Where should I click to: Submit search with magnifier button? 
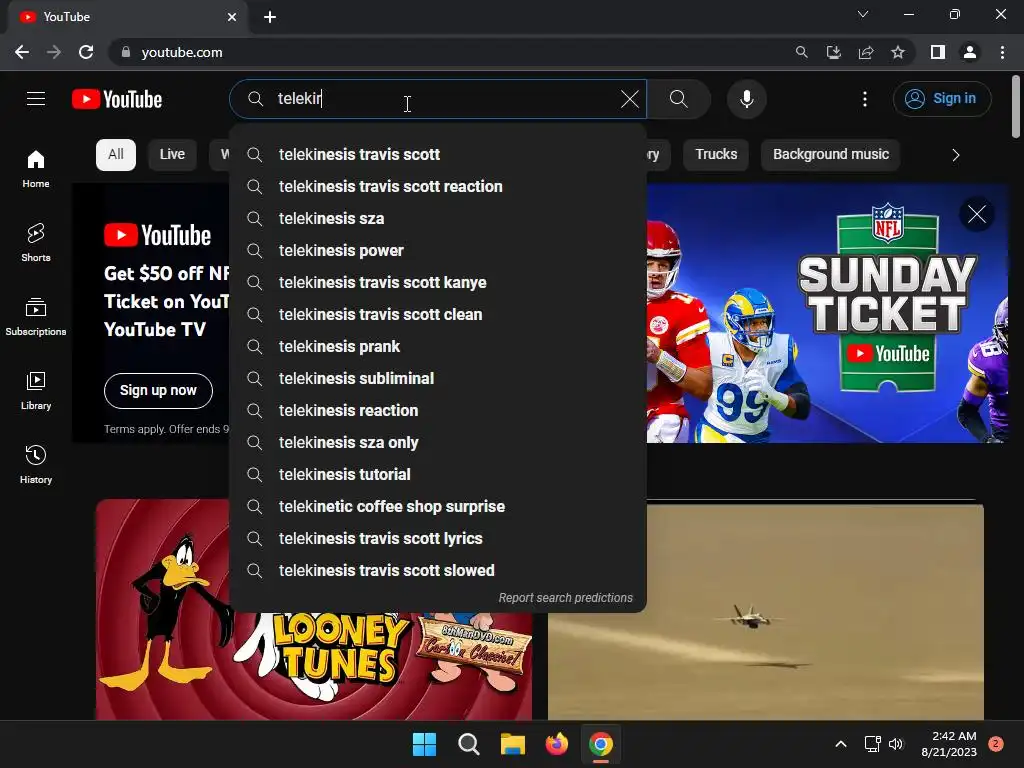679,99
